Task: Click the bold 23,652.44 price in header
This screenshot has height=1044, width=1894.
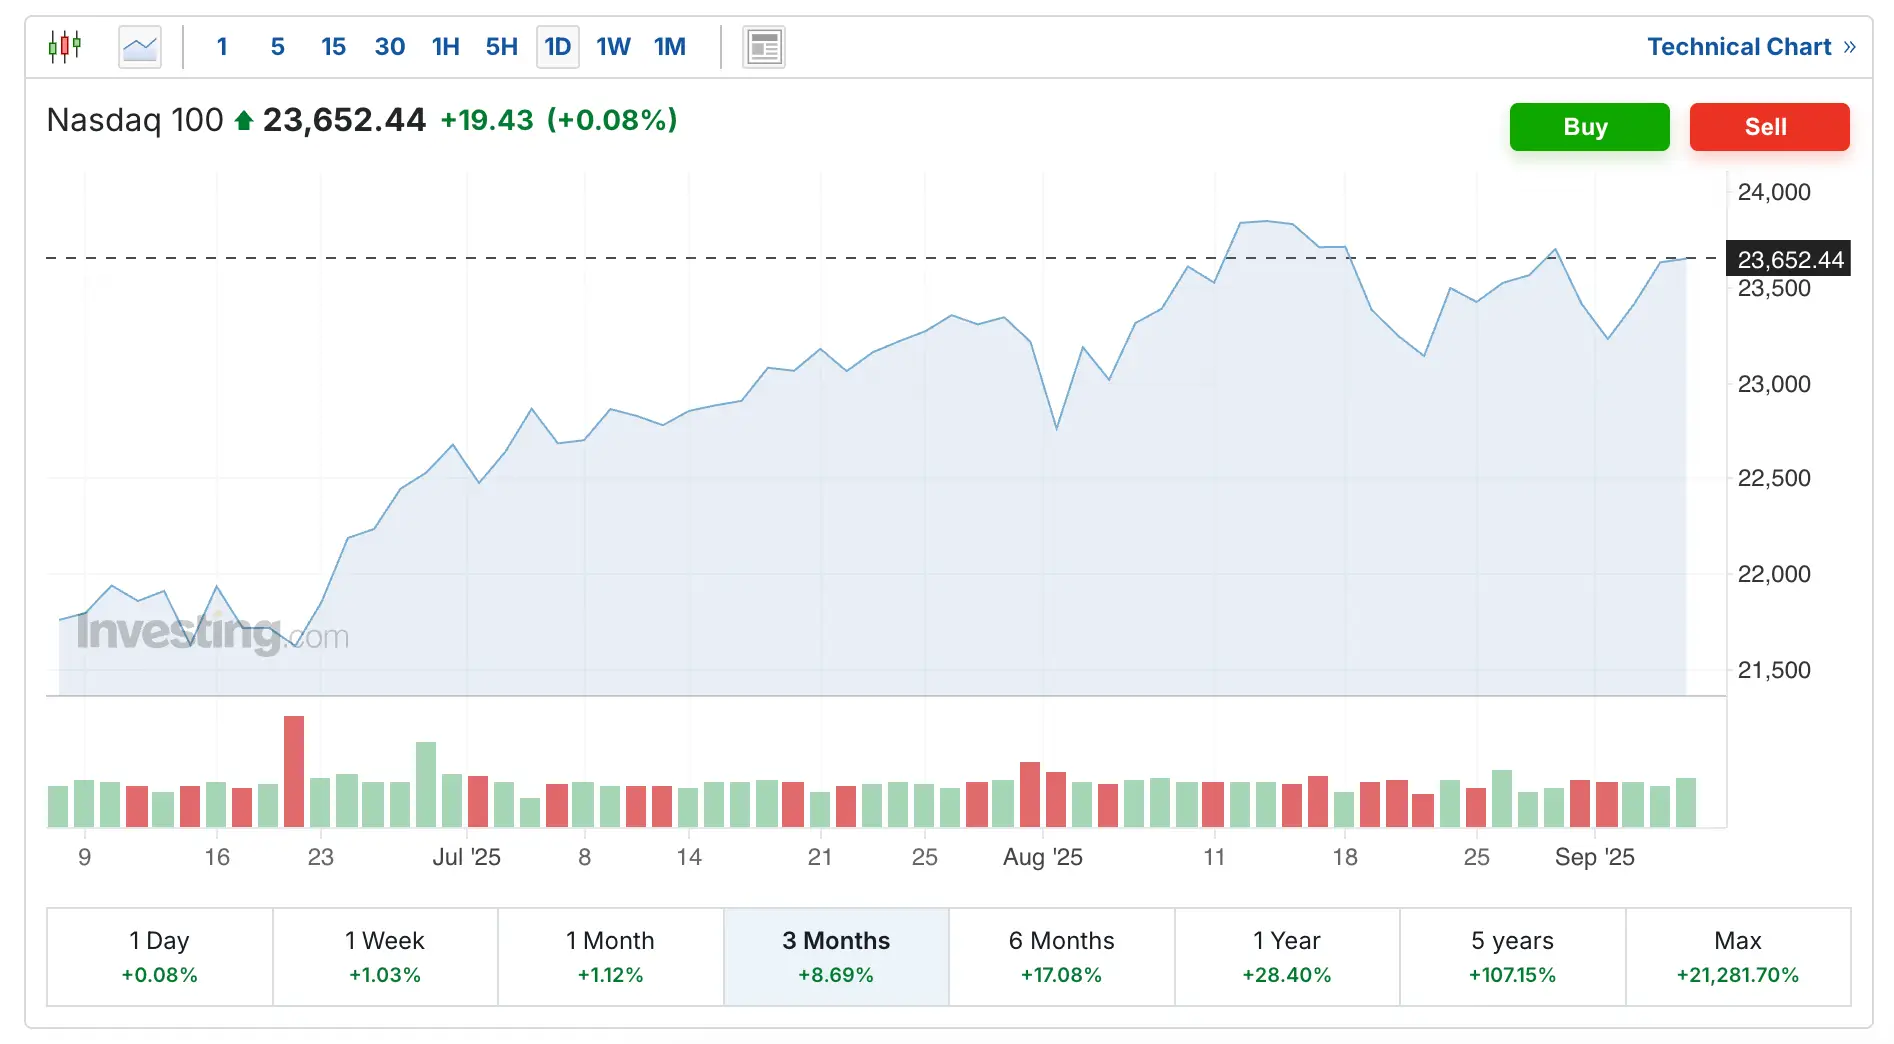Action: pyautogui.click(x=344, y=120)
